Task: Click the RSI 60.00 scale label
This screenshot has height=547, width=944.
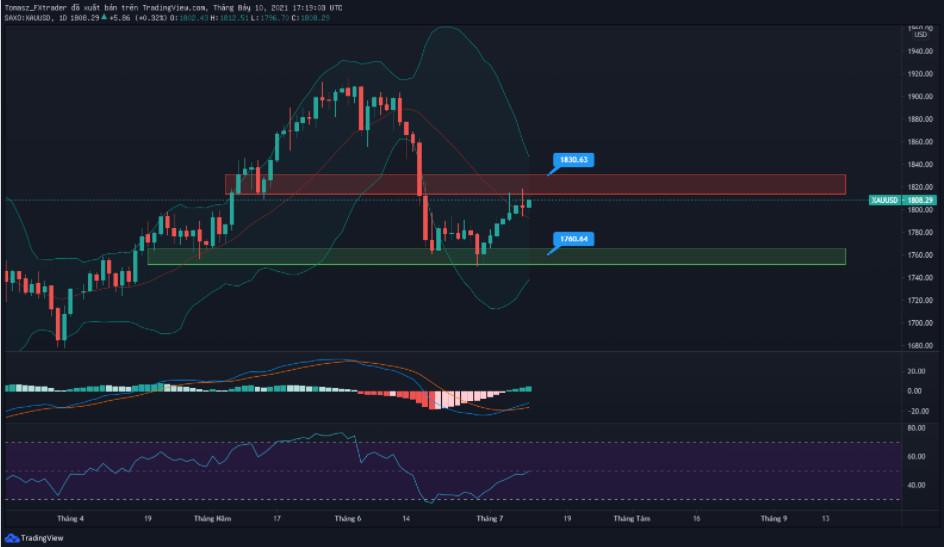Action: pos(916,457)
